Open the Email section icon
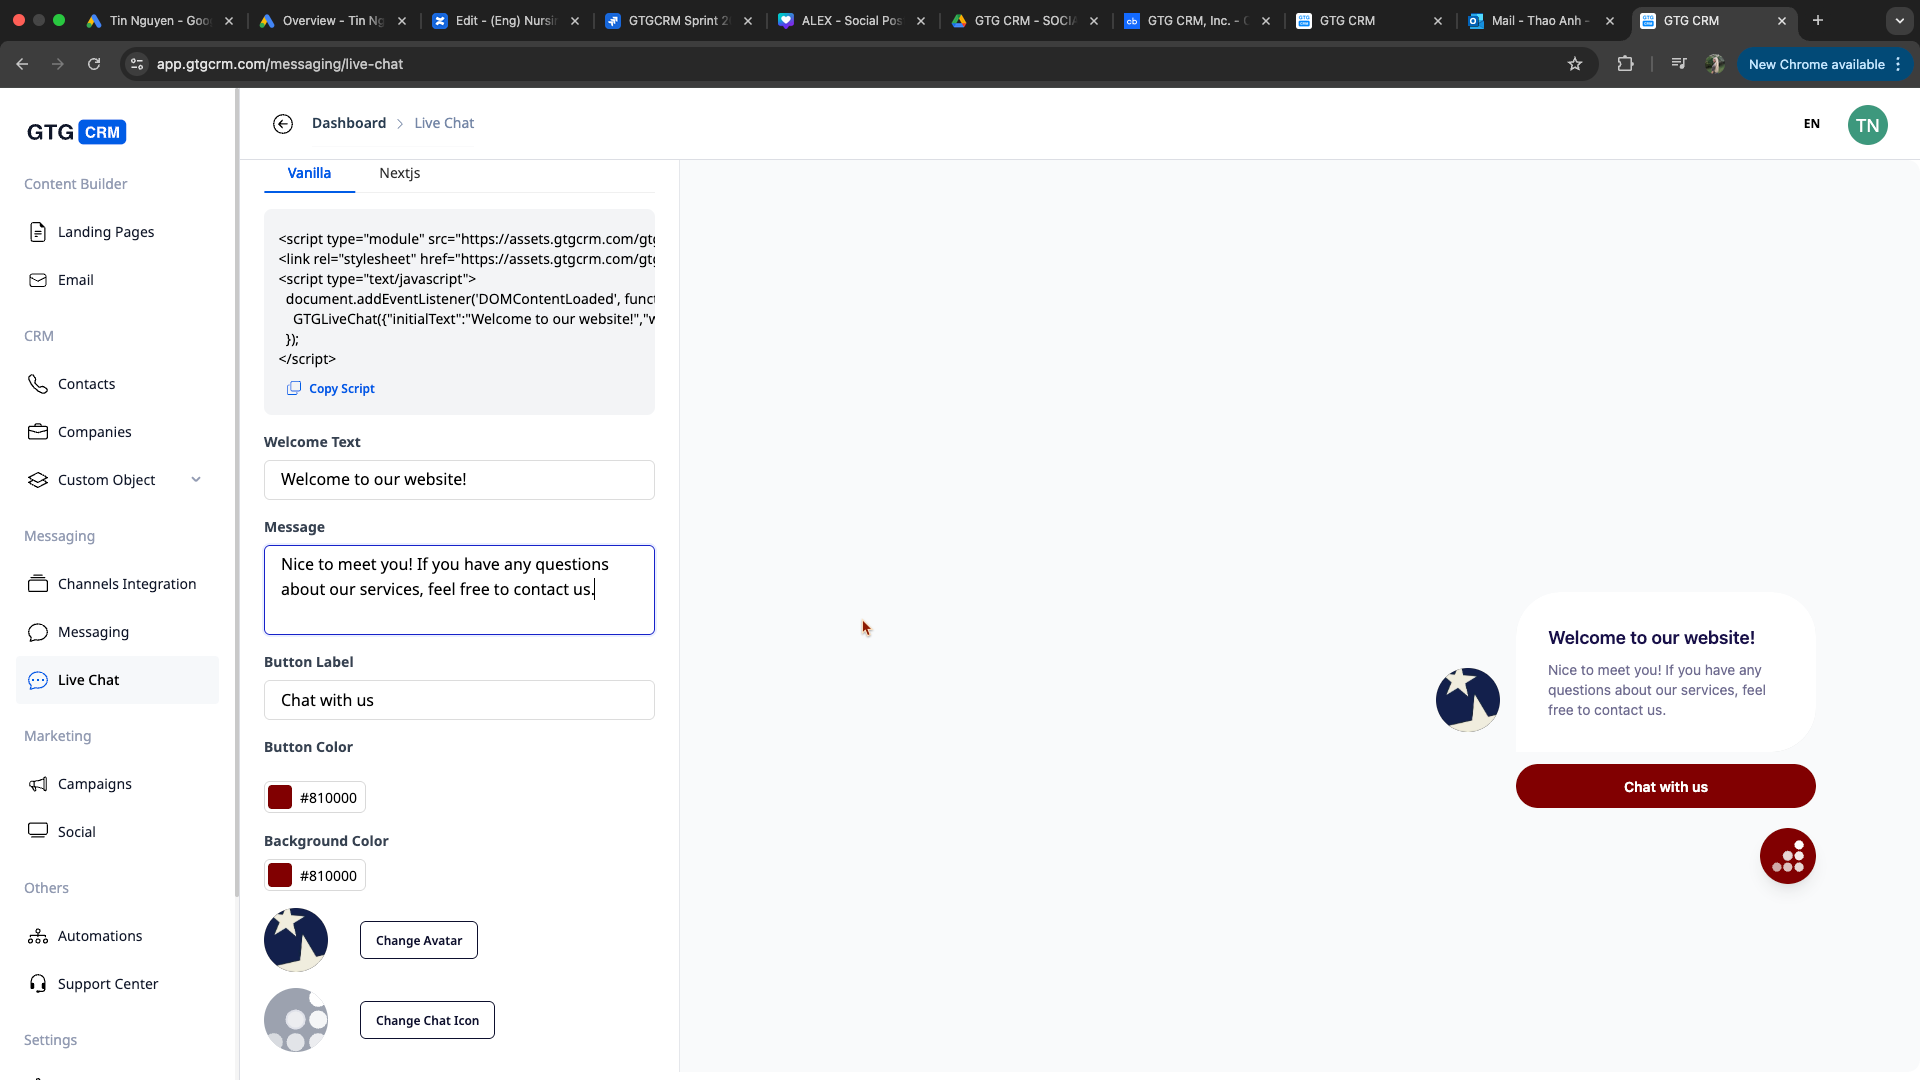The height and width of the screenshot is (1080, 1920). [x=38, y=280]
